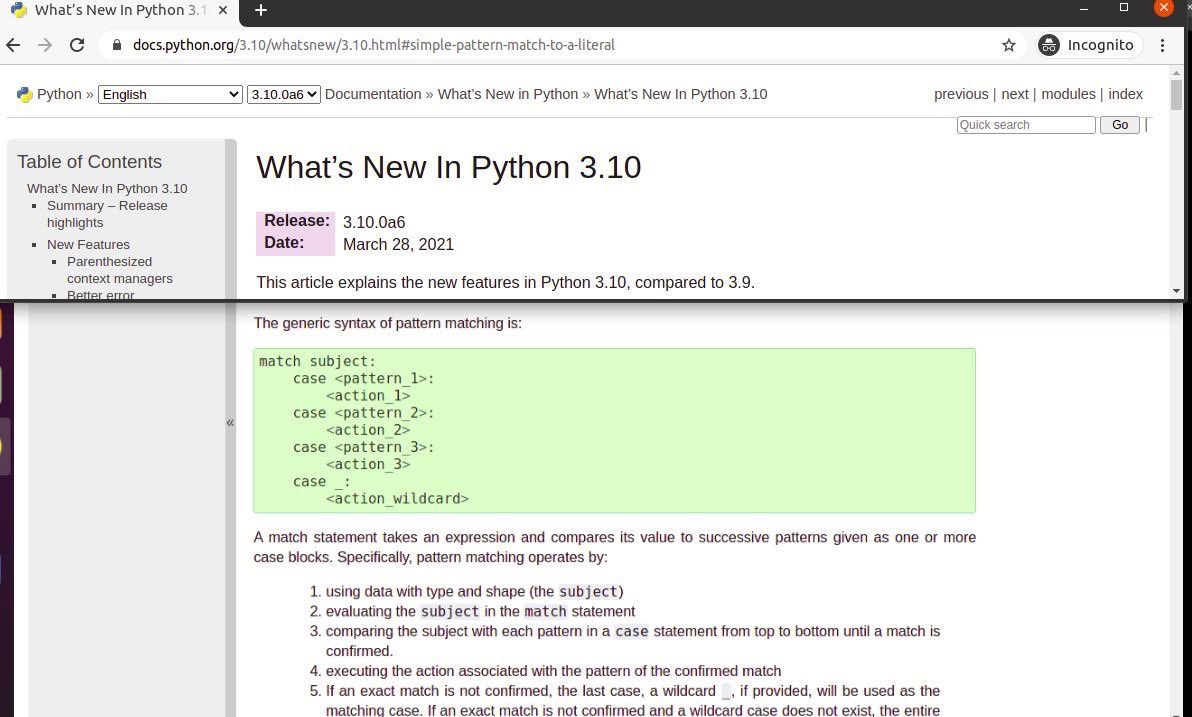Bookmark this page with the star icon

pyautogui.click(x=1009, y=45)
